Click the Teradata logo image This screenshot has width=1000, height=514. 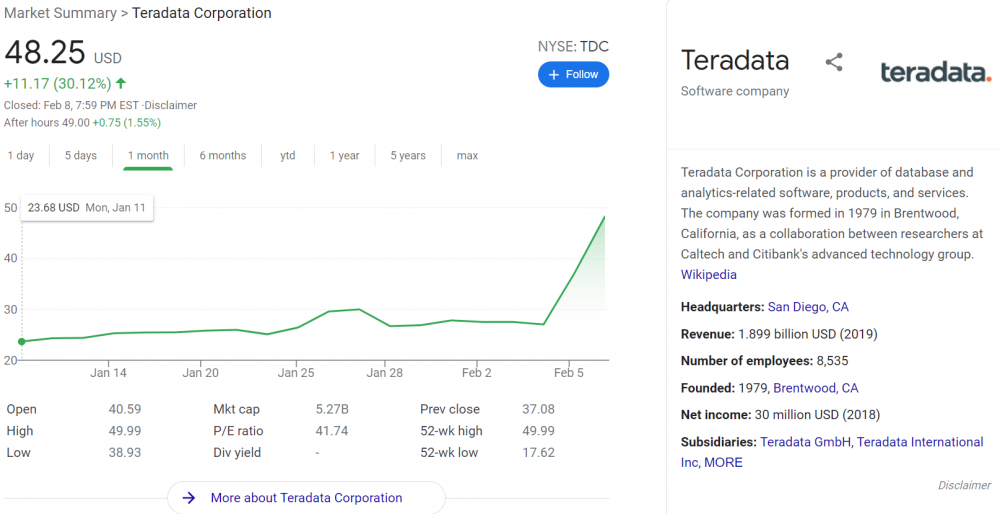coord(935,72)
